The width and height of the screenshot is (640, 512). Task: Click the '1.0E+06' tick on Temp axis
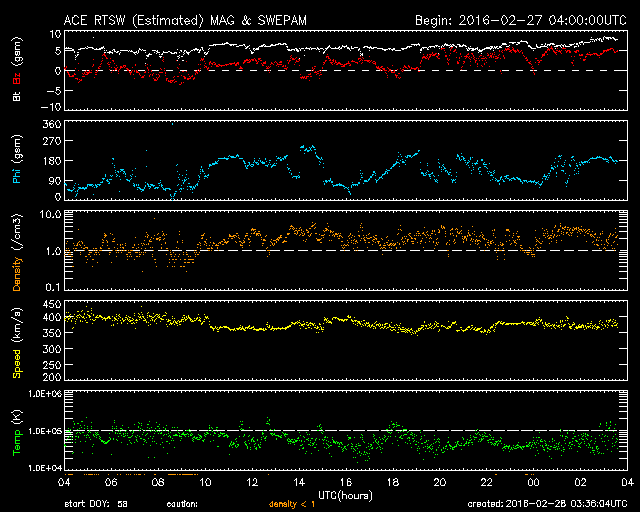point(45,394)
